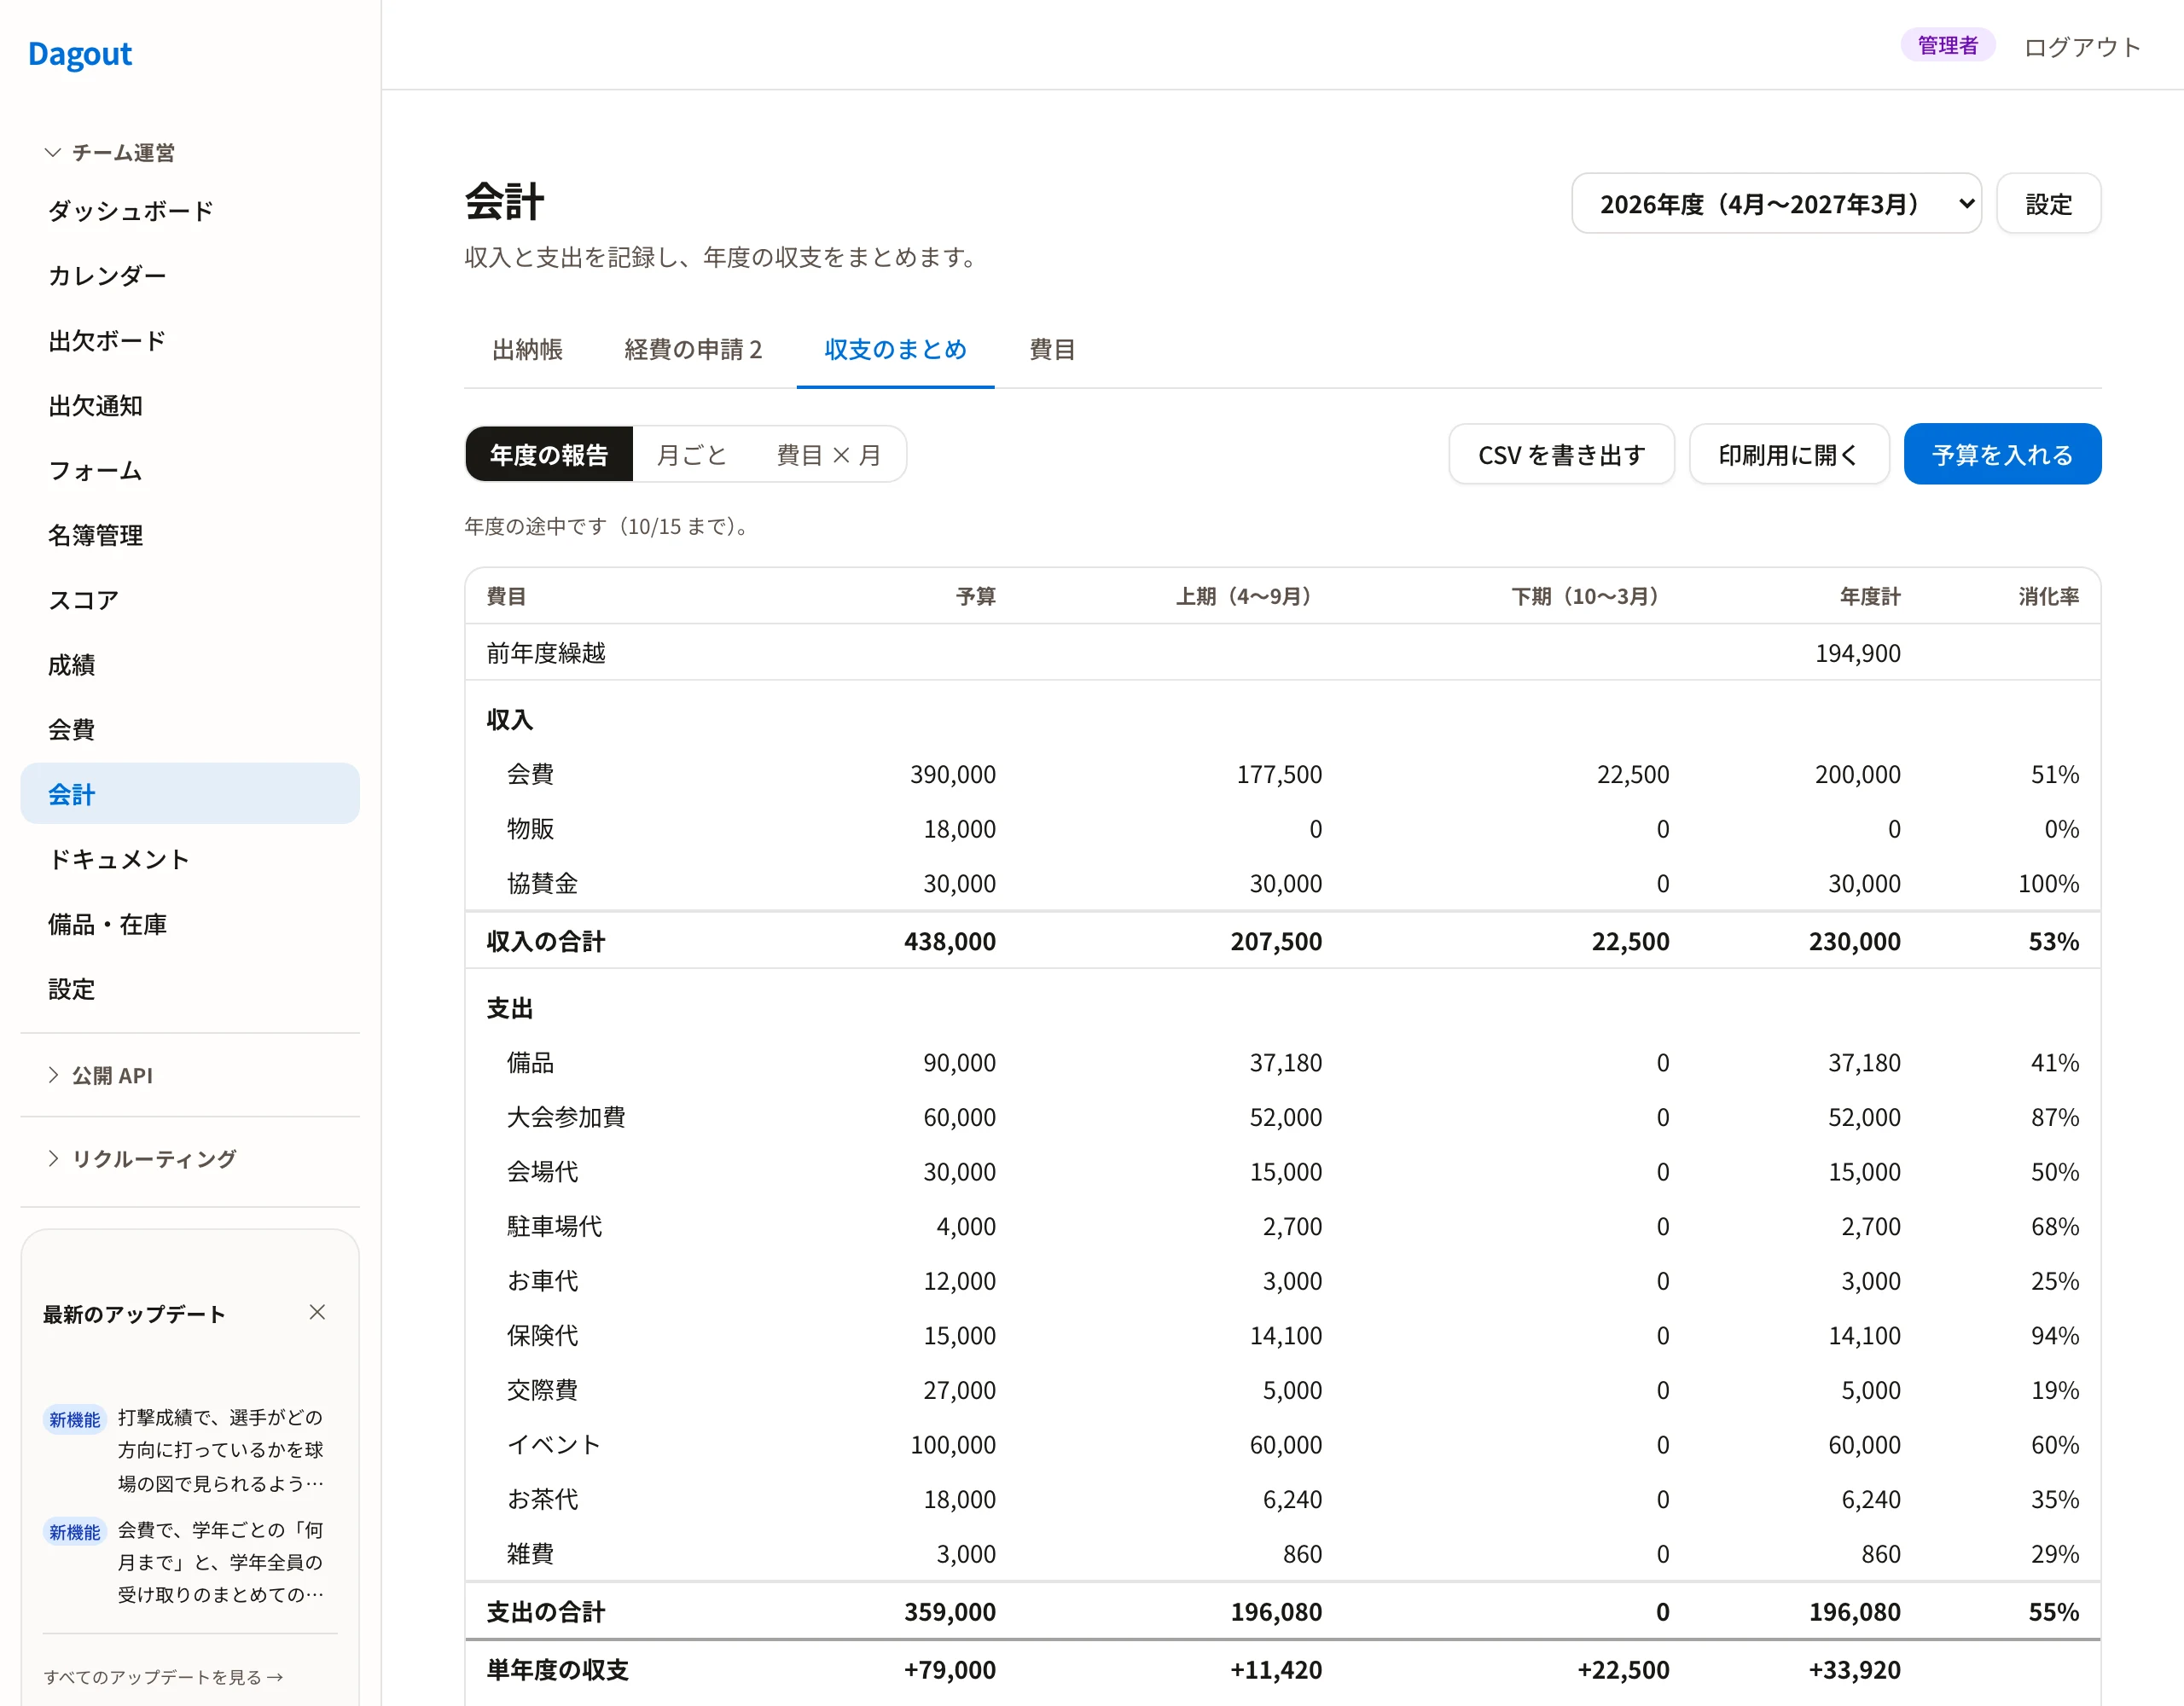Go to 出欠ボード
The image size is (2184, 1706).
(x=190, y=341)
